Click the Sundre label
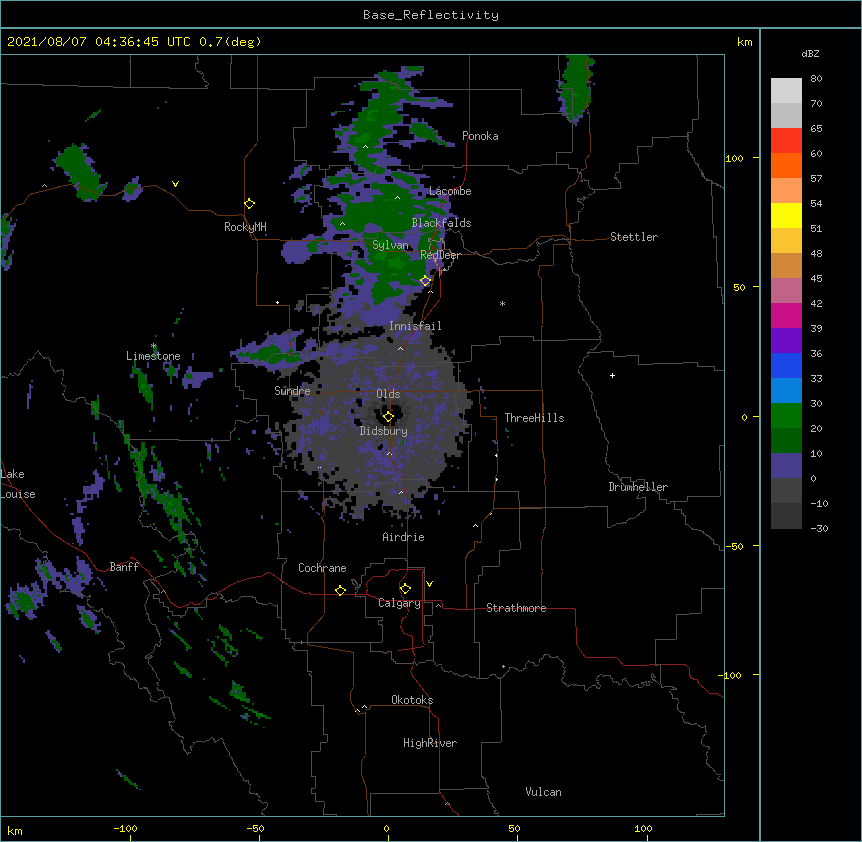 pyautogui.click(x=292, y=391)
